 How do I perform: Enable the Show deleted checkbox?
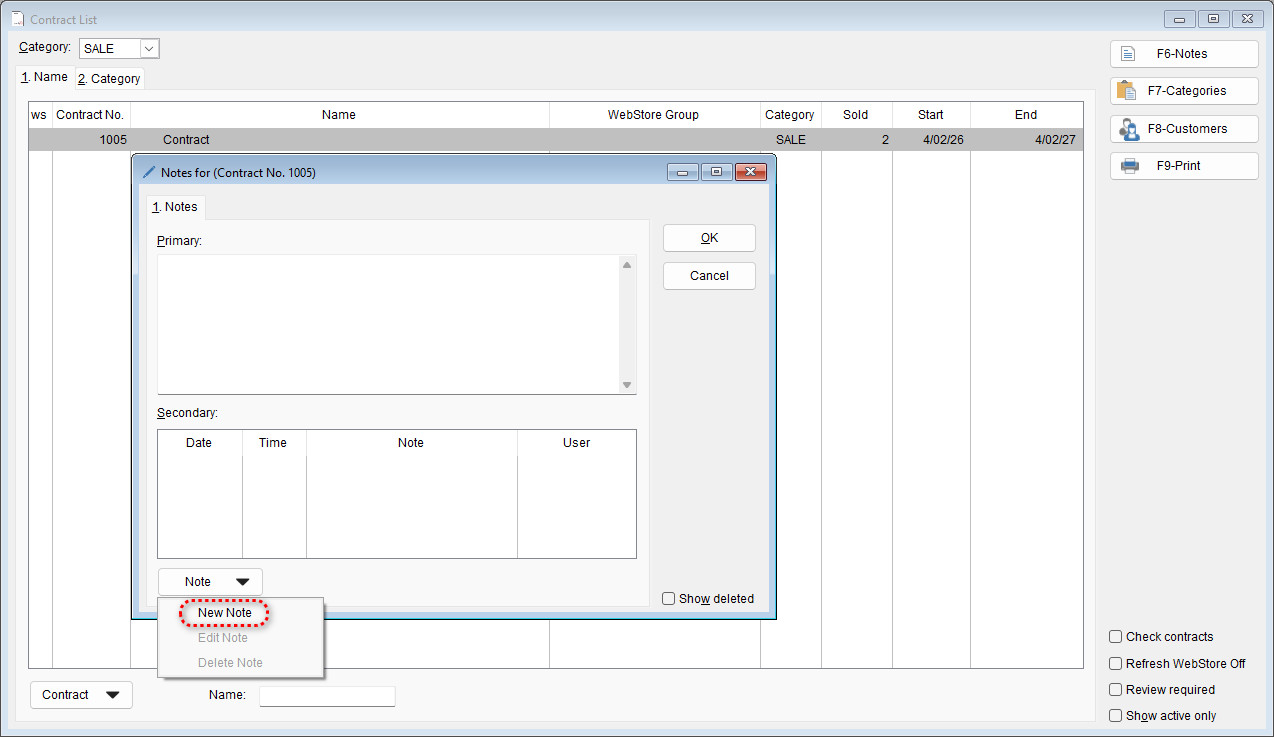(x=669, y=599)
